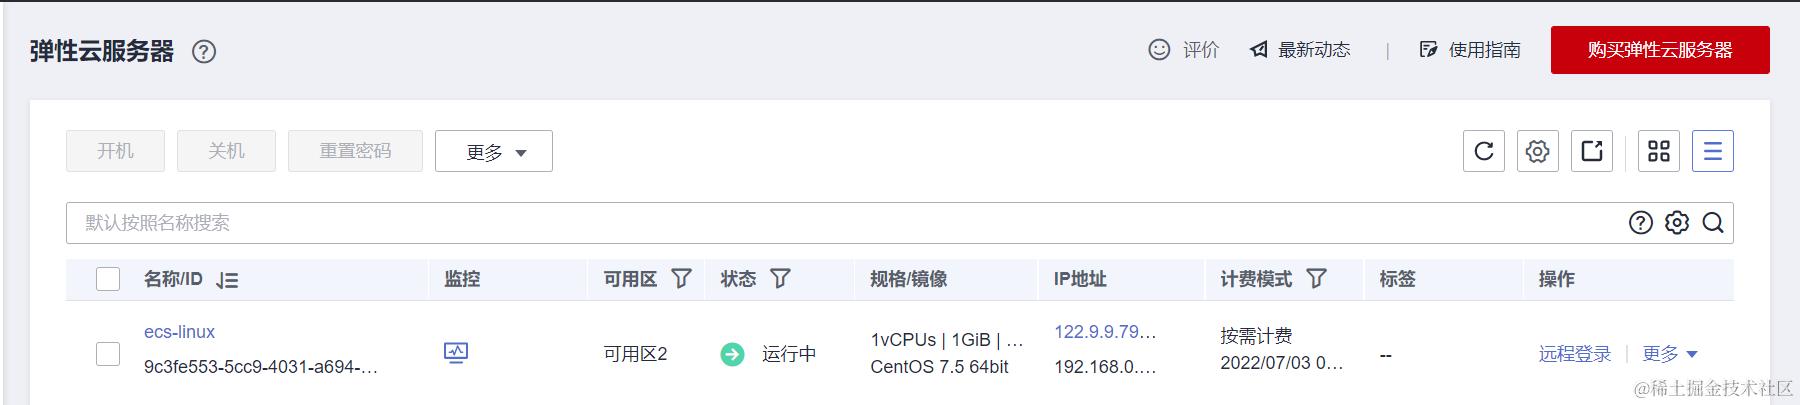Switch to card grid view
This screenshot has height=405, width=1800.
(1659, 151)
